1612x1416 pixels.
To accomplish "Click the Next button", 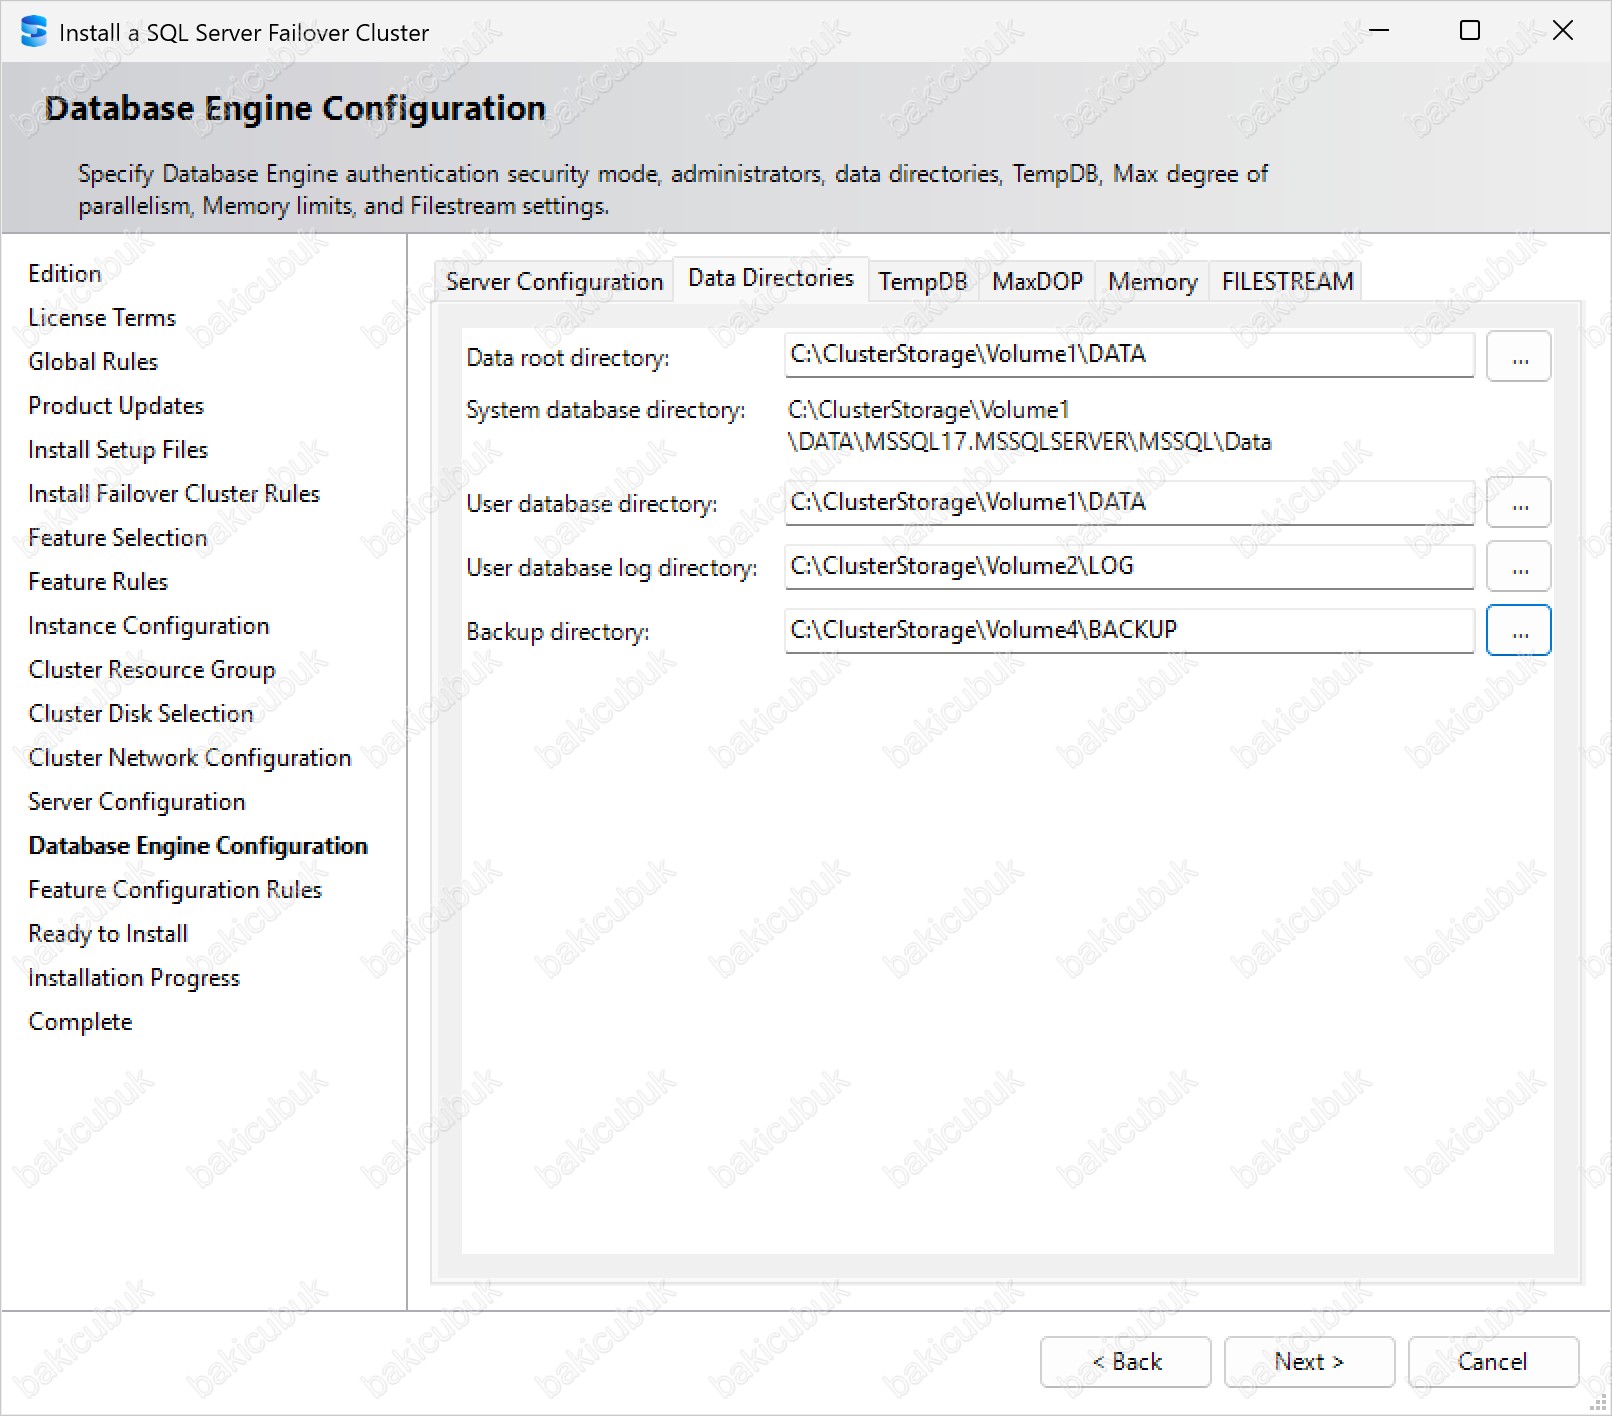I will click(x=1309, y=1362).
